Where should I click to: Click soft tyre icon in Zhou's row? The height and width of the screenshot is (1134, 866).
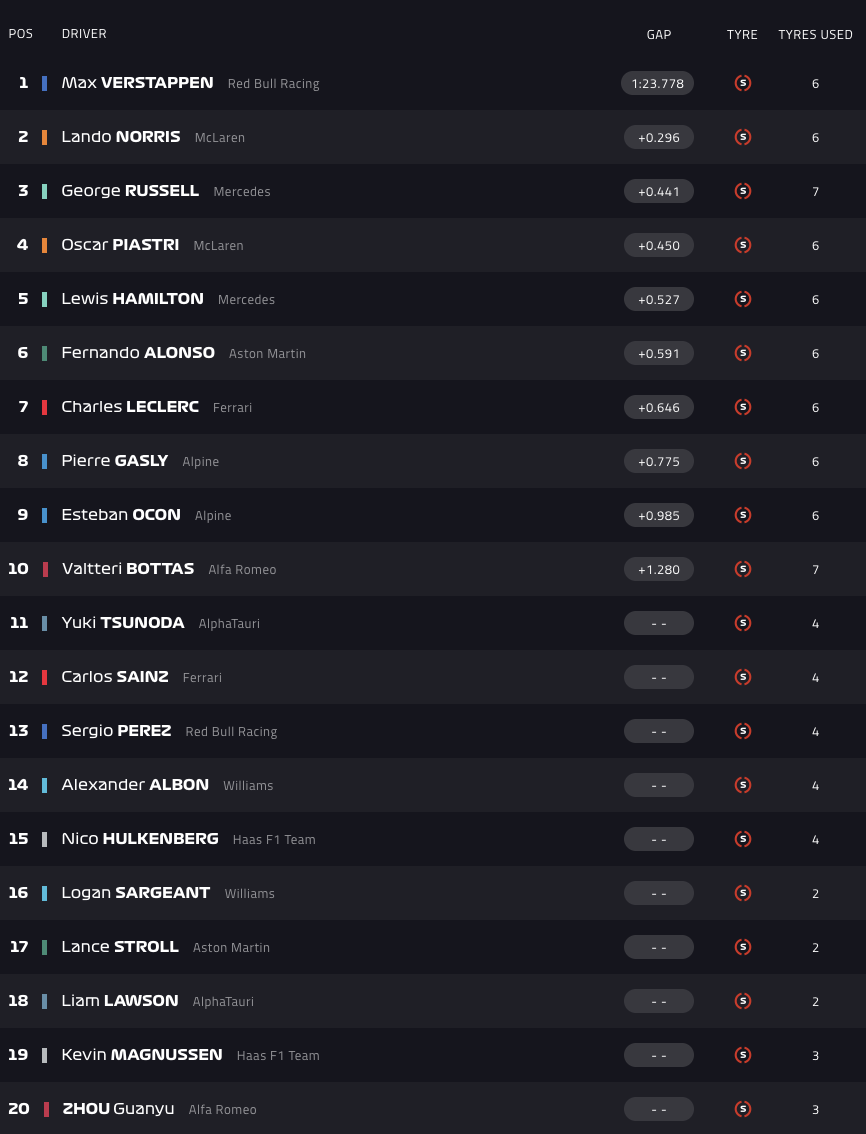coord(742,1109)
